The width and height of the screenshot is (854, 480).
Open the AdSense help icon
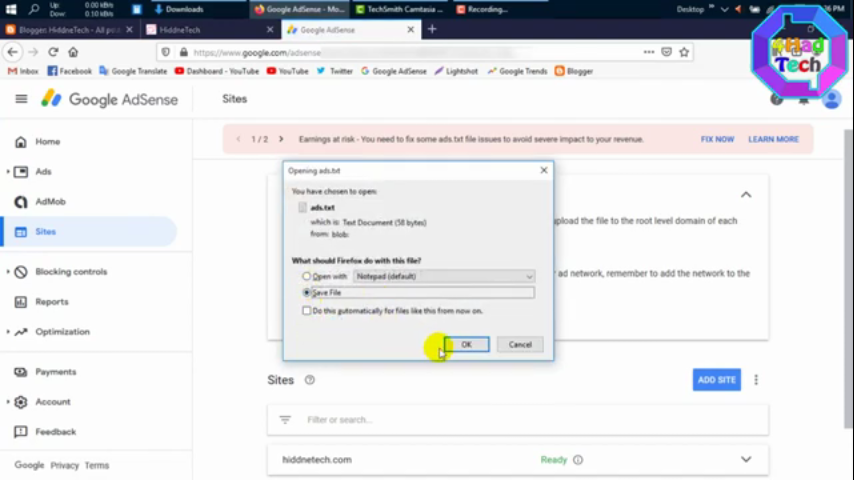click(x=777, y=99)
